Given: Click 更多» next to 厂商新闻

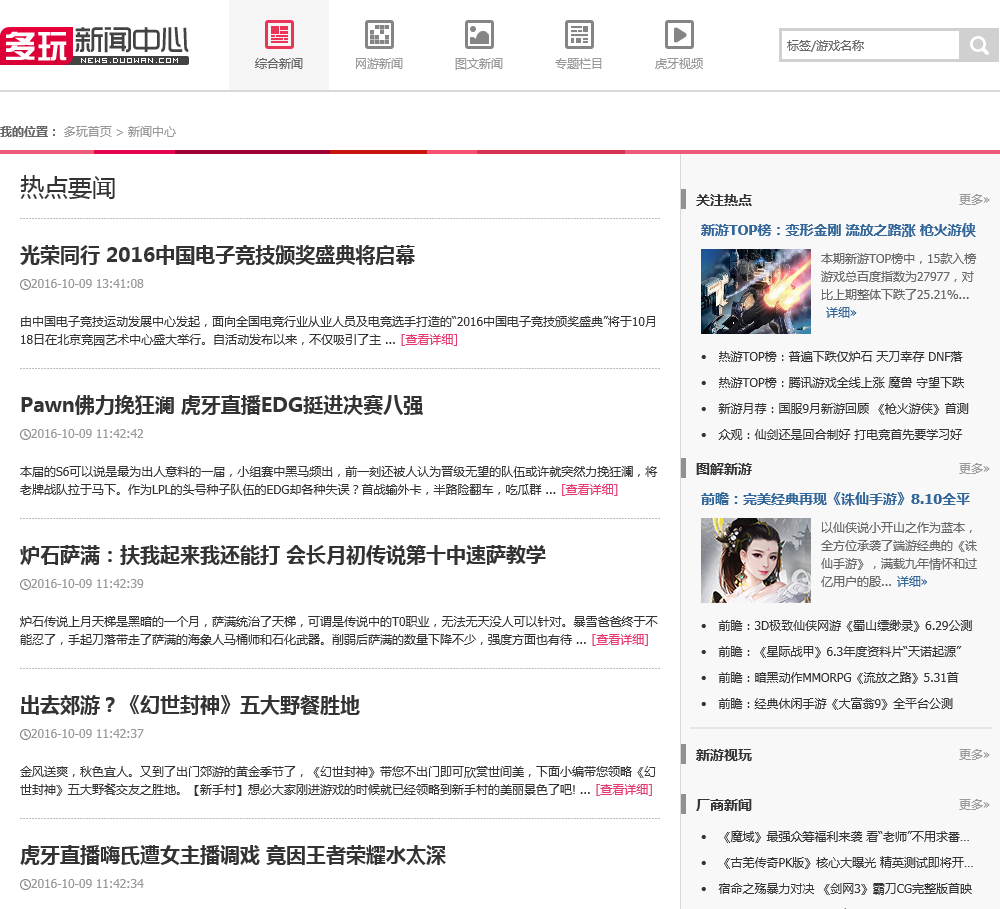Looking at the screenshot, I should 974,804.
